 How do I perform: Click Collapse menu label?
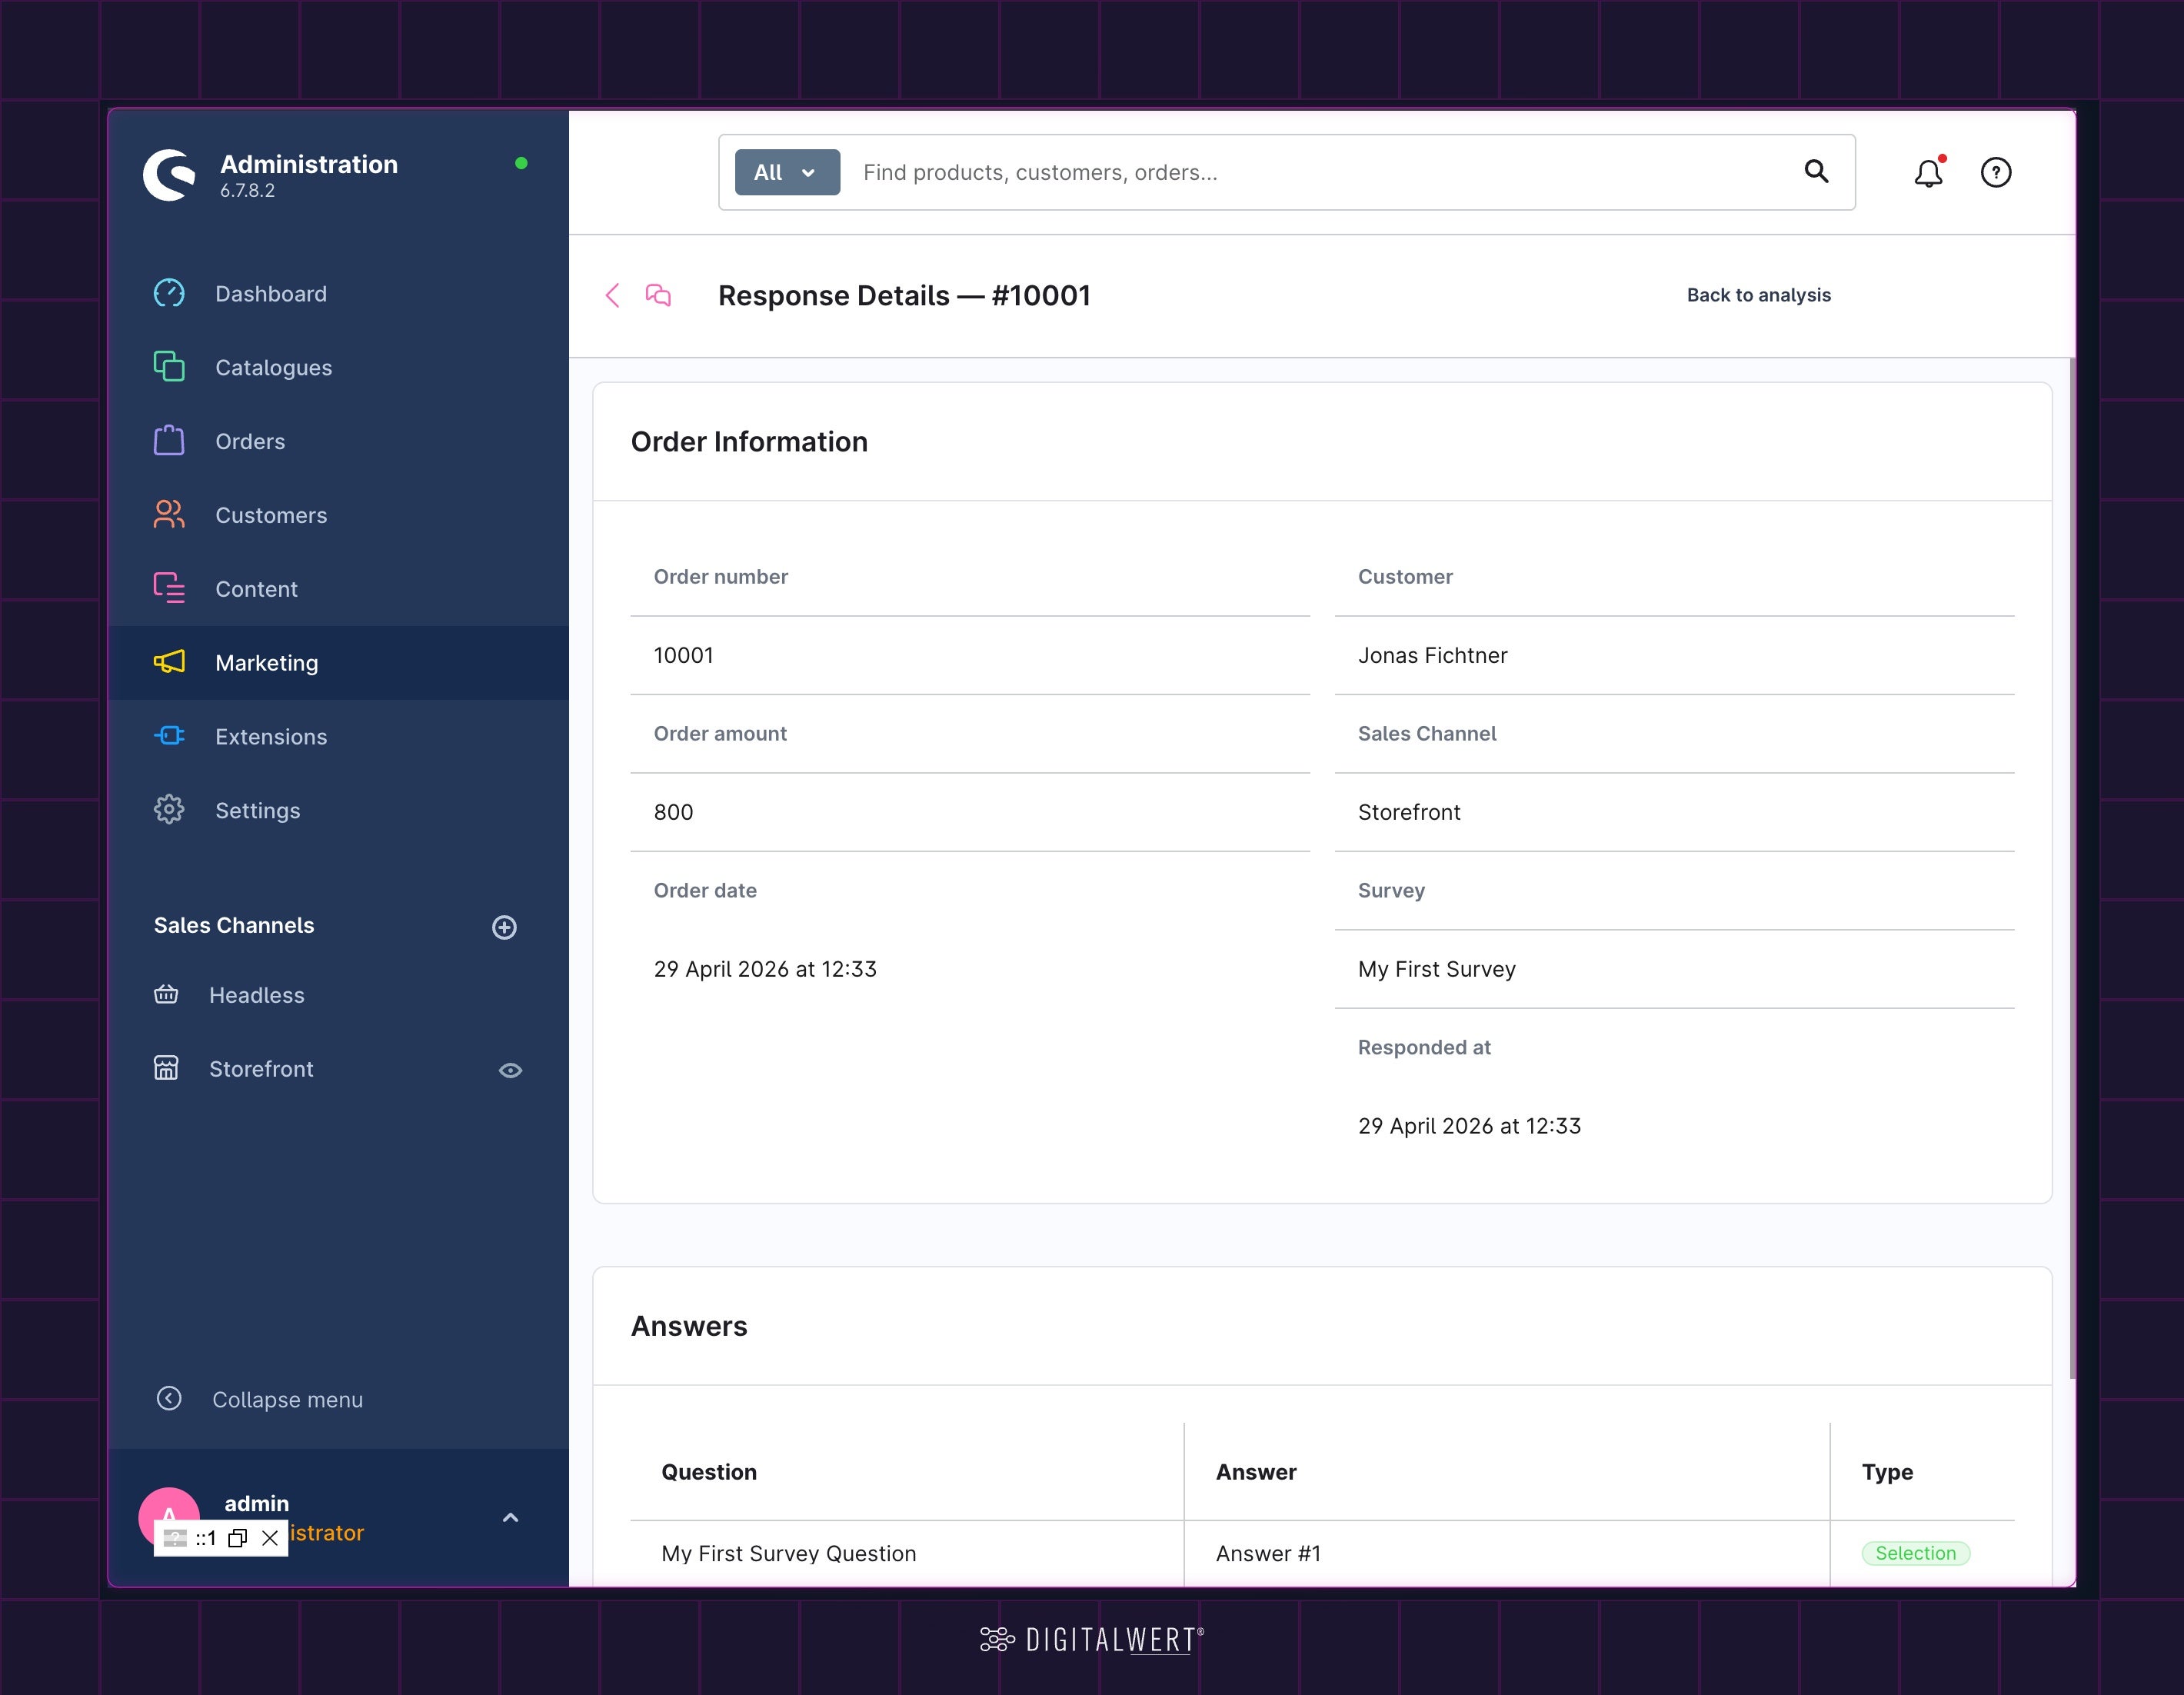[287, 1400]
